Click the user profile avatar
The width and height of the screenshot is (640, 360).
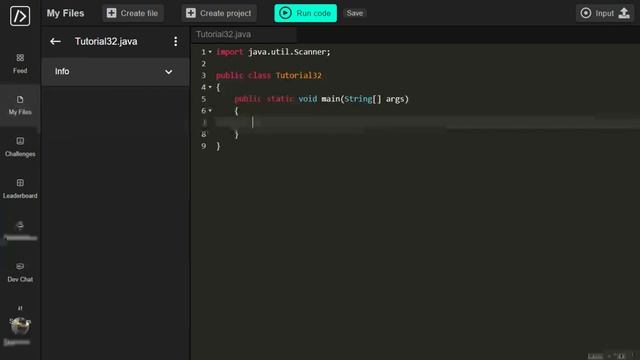coord(20,325)
